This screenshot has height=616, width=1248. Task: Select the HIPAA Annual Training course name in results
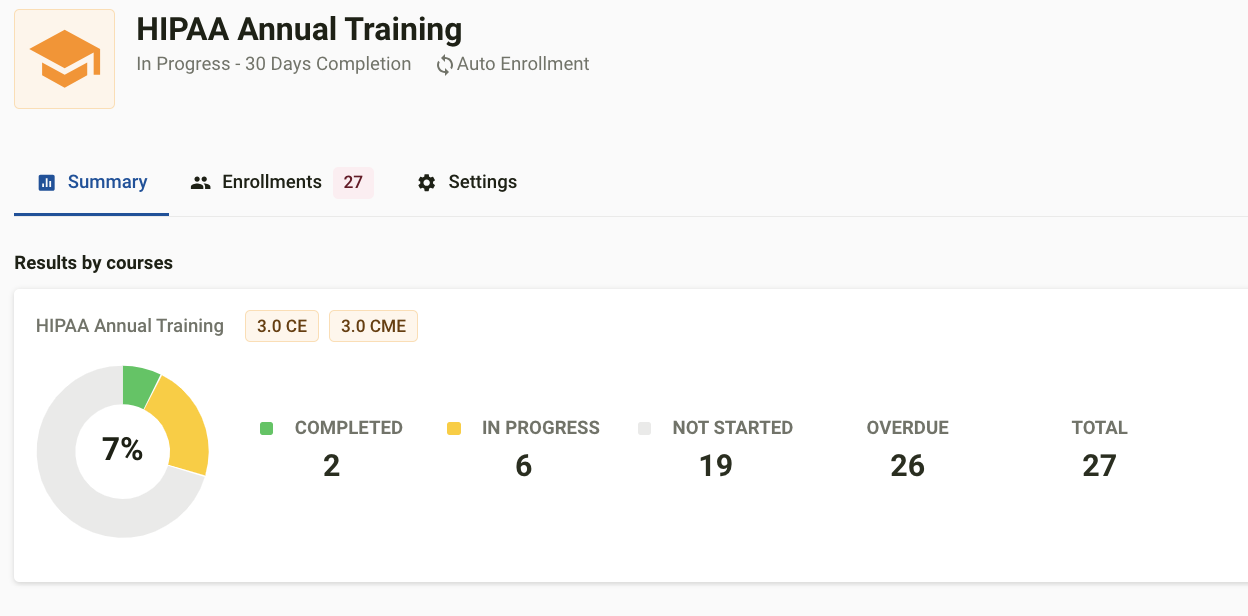click(x=130, y=326)
